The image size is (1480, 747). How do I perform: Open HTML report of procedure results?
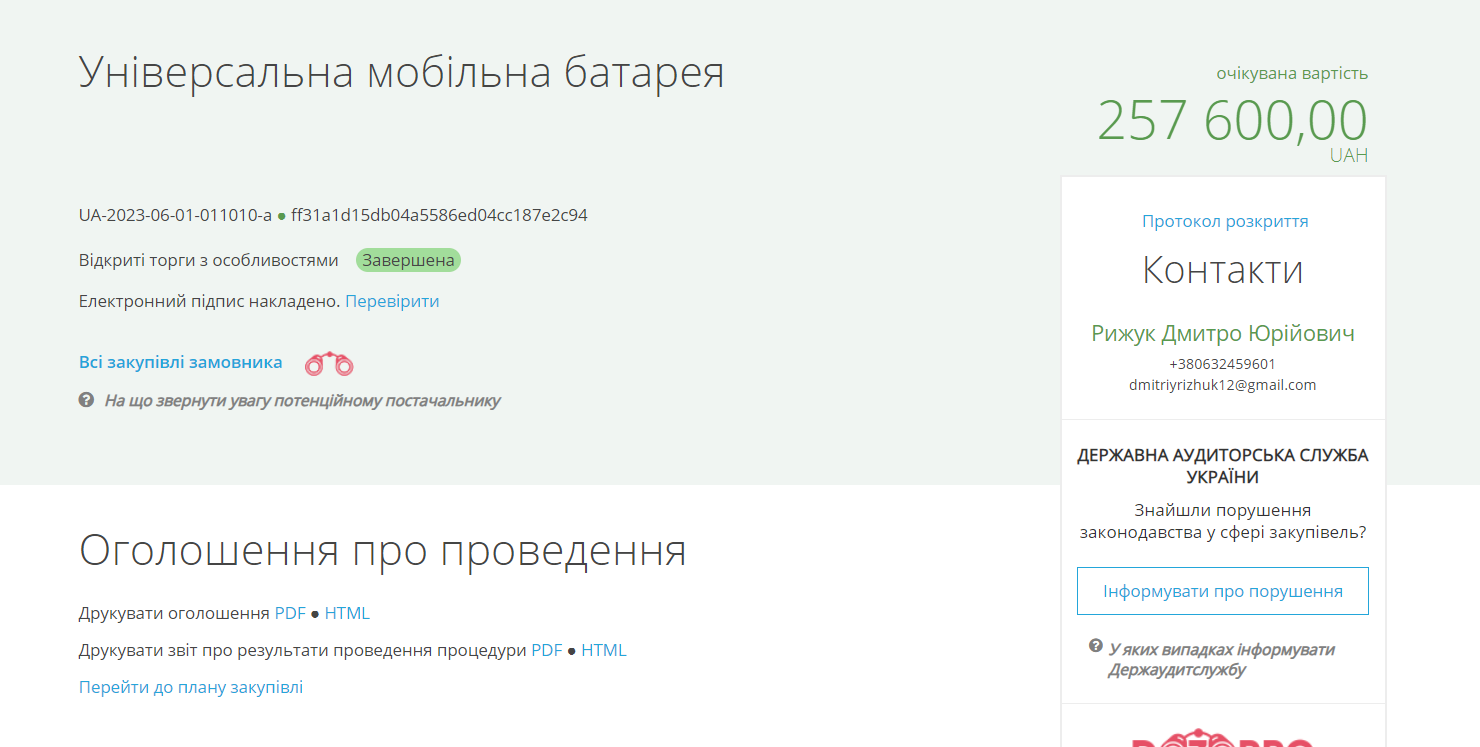click(604, 650)
